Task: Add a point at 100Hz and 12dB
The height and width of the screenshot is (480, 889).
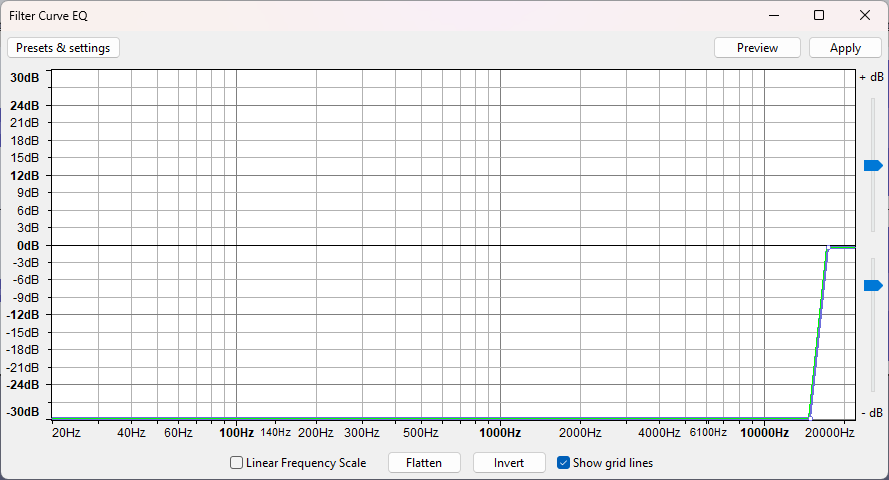Action: tap(236, 175)
